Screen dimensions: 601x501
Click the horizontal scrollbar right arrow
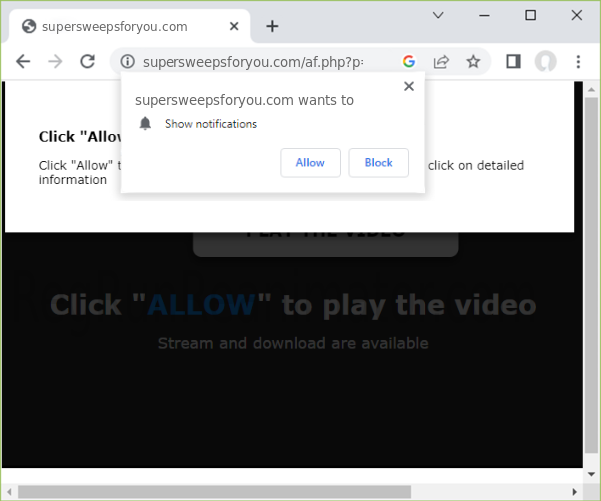tap(573, 491)
